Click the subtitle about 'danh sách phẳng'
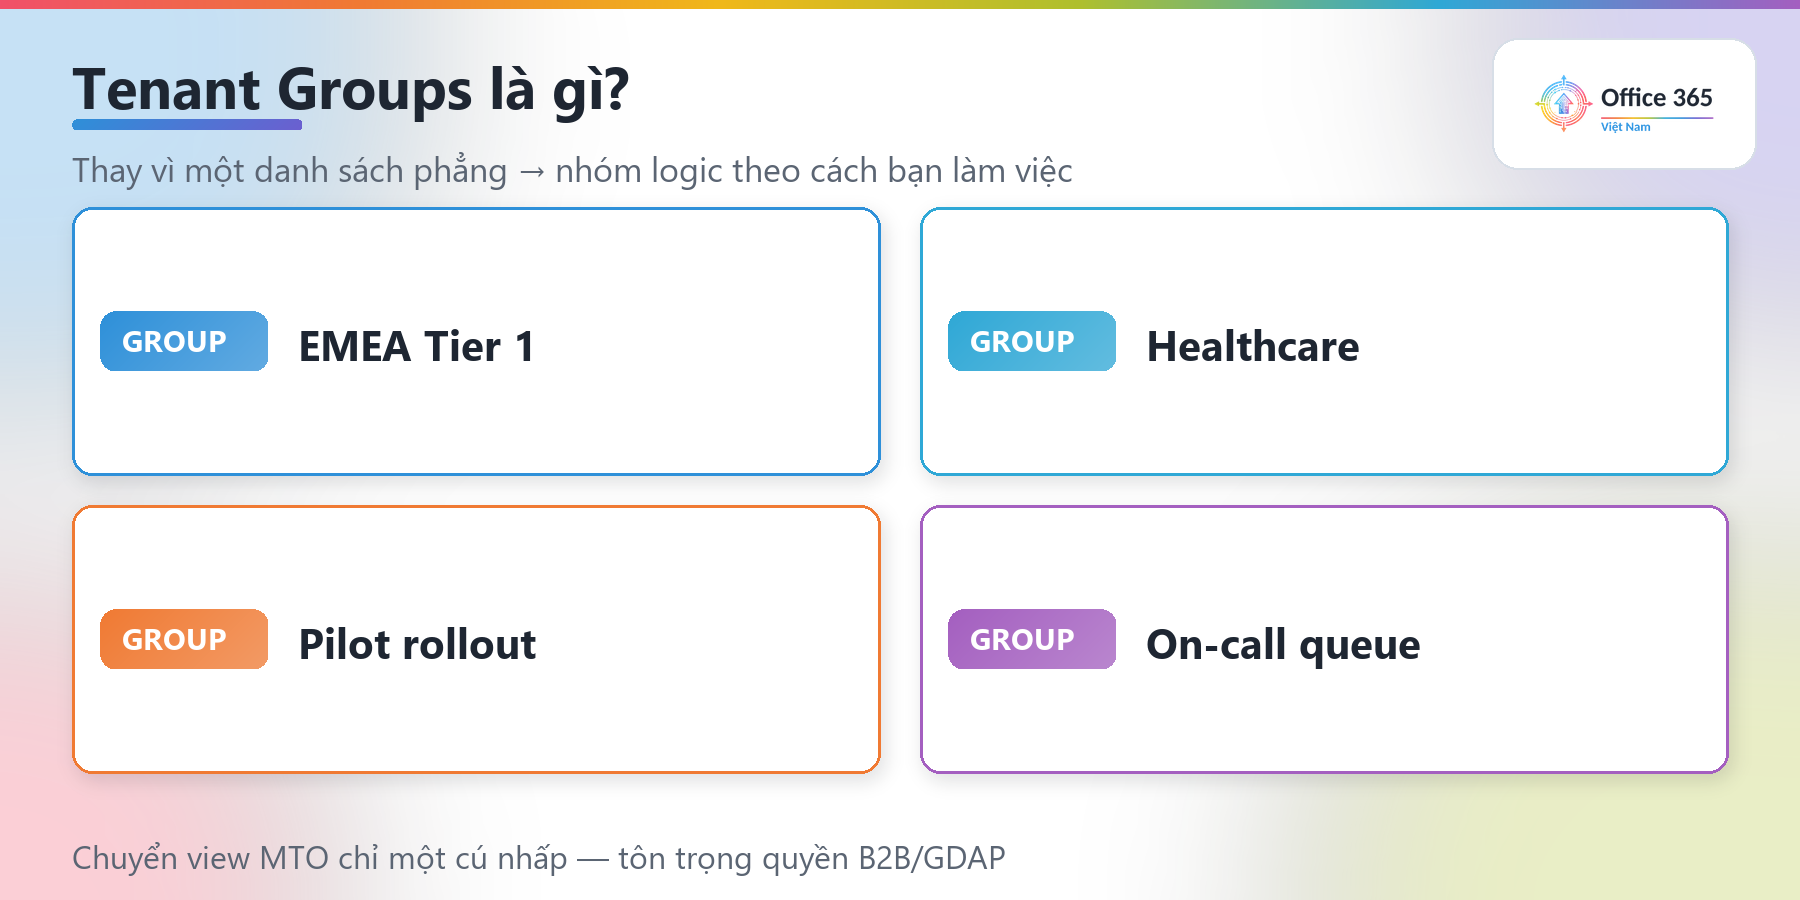Viewport: 1800px width, 900px height. click(572, 171)
